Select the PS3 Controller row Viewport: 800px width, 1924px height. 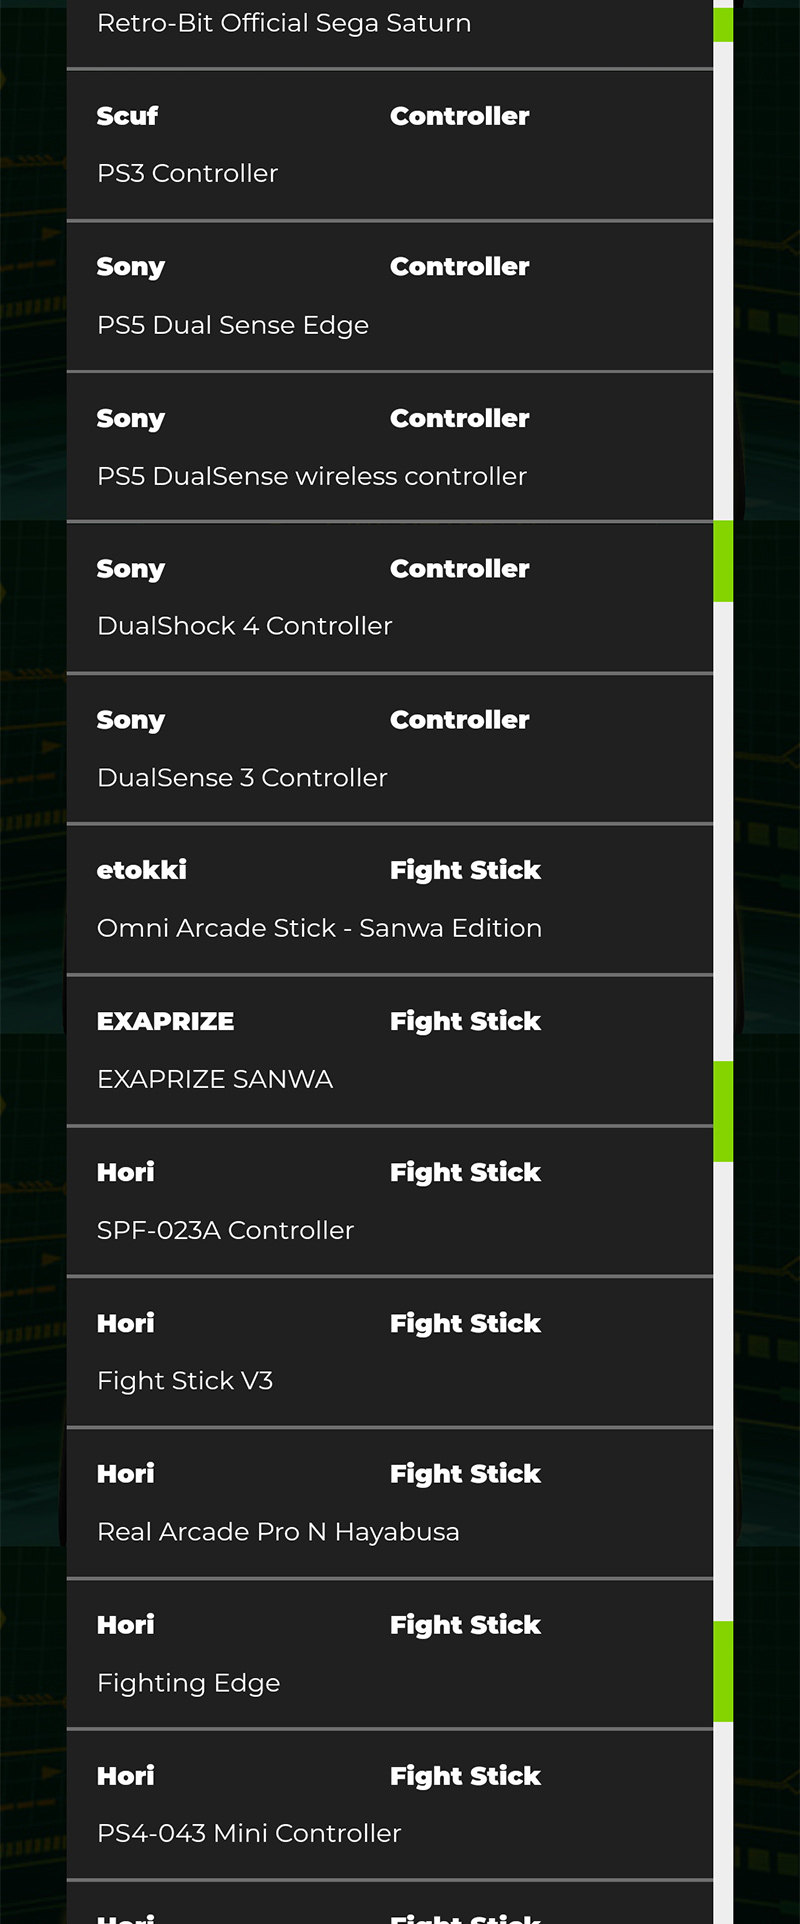(x=187, y=174)
